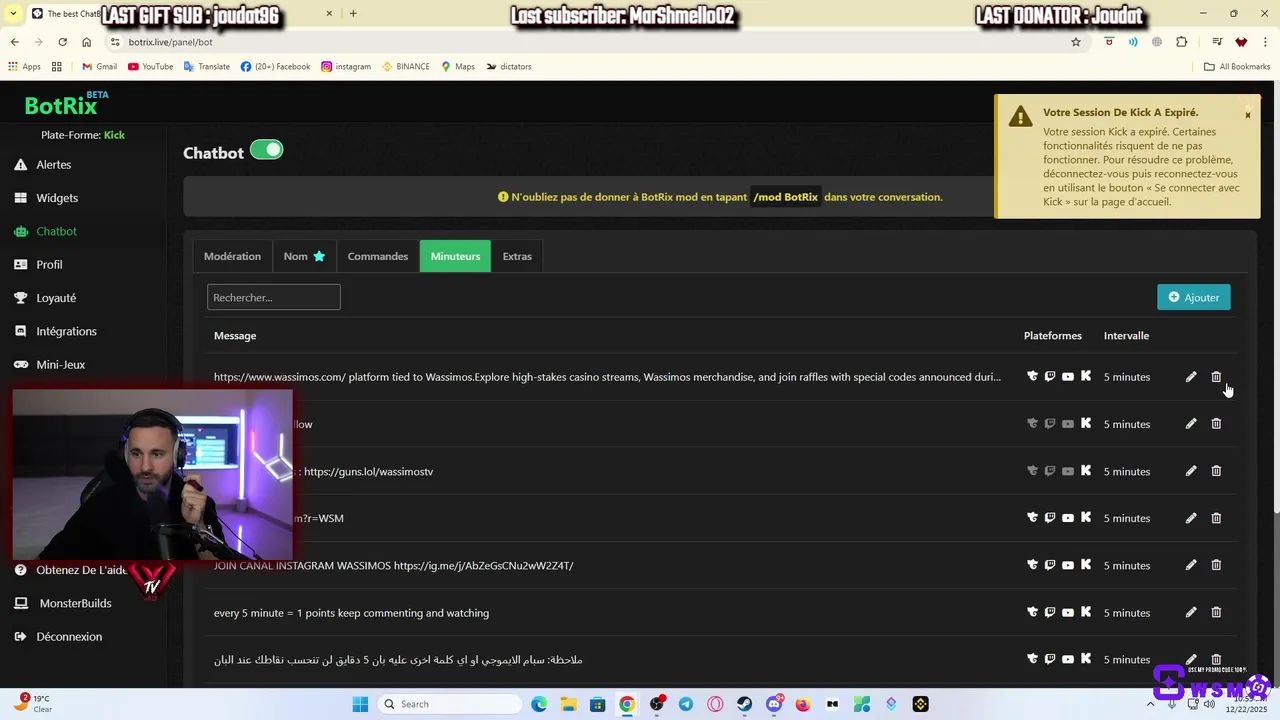Delete the wassimos.com platform timer
Screen dimensions: 1280x720
1216,377
